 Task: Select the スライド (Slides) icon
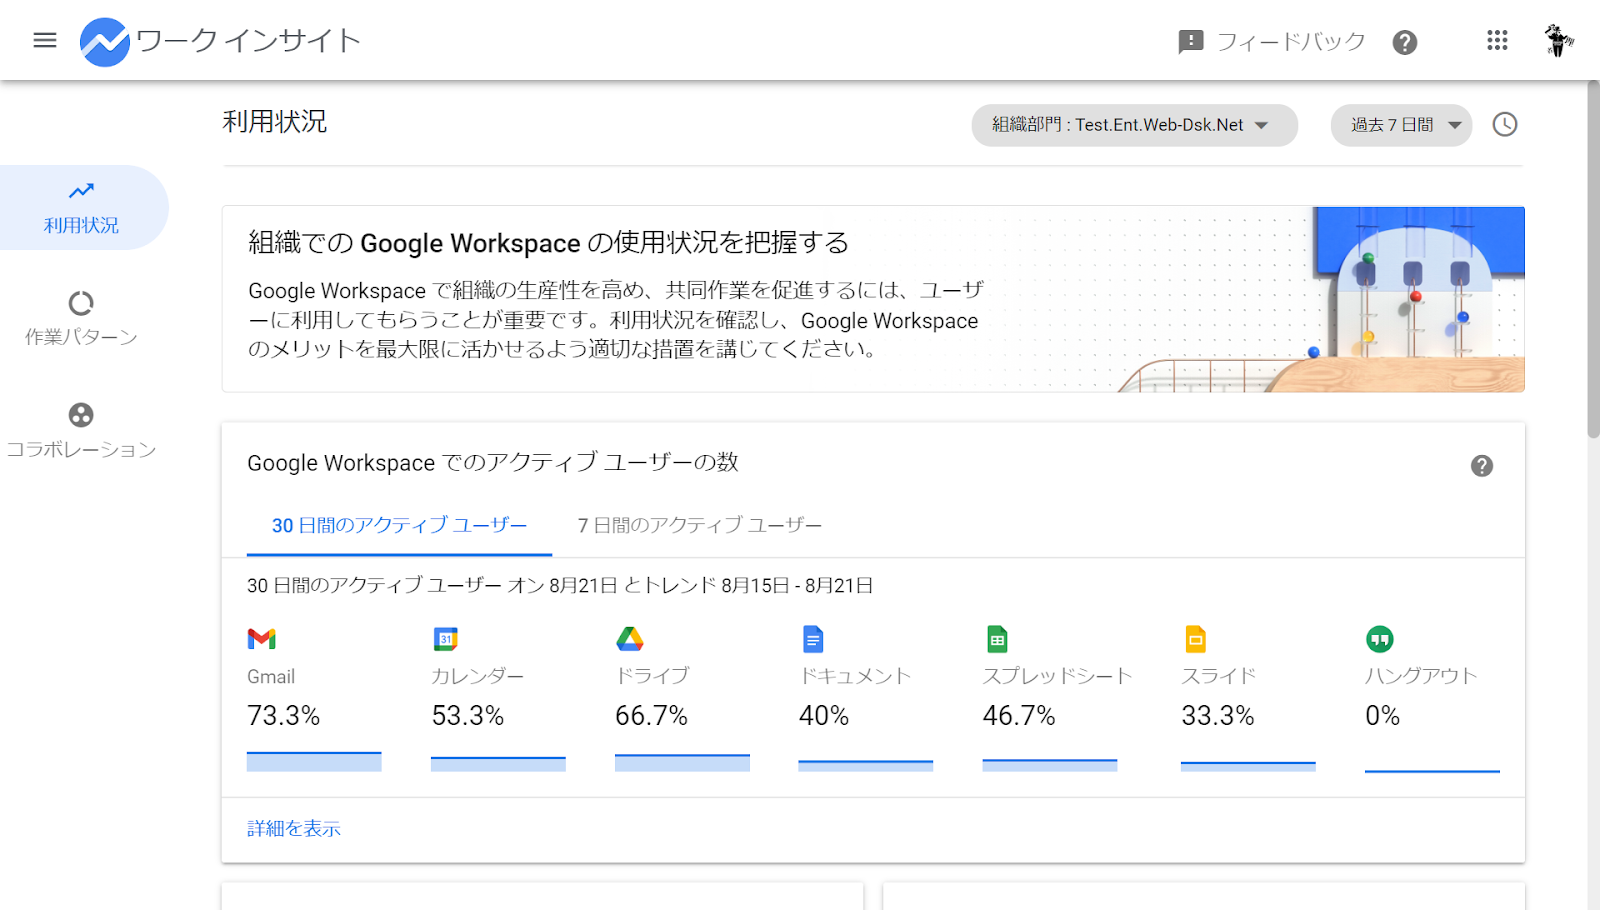[x=1194, y=638]
